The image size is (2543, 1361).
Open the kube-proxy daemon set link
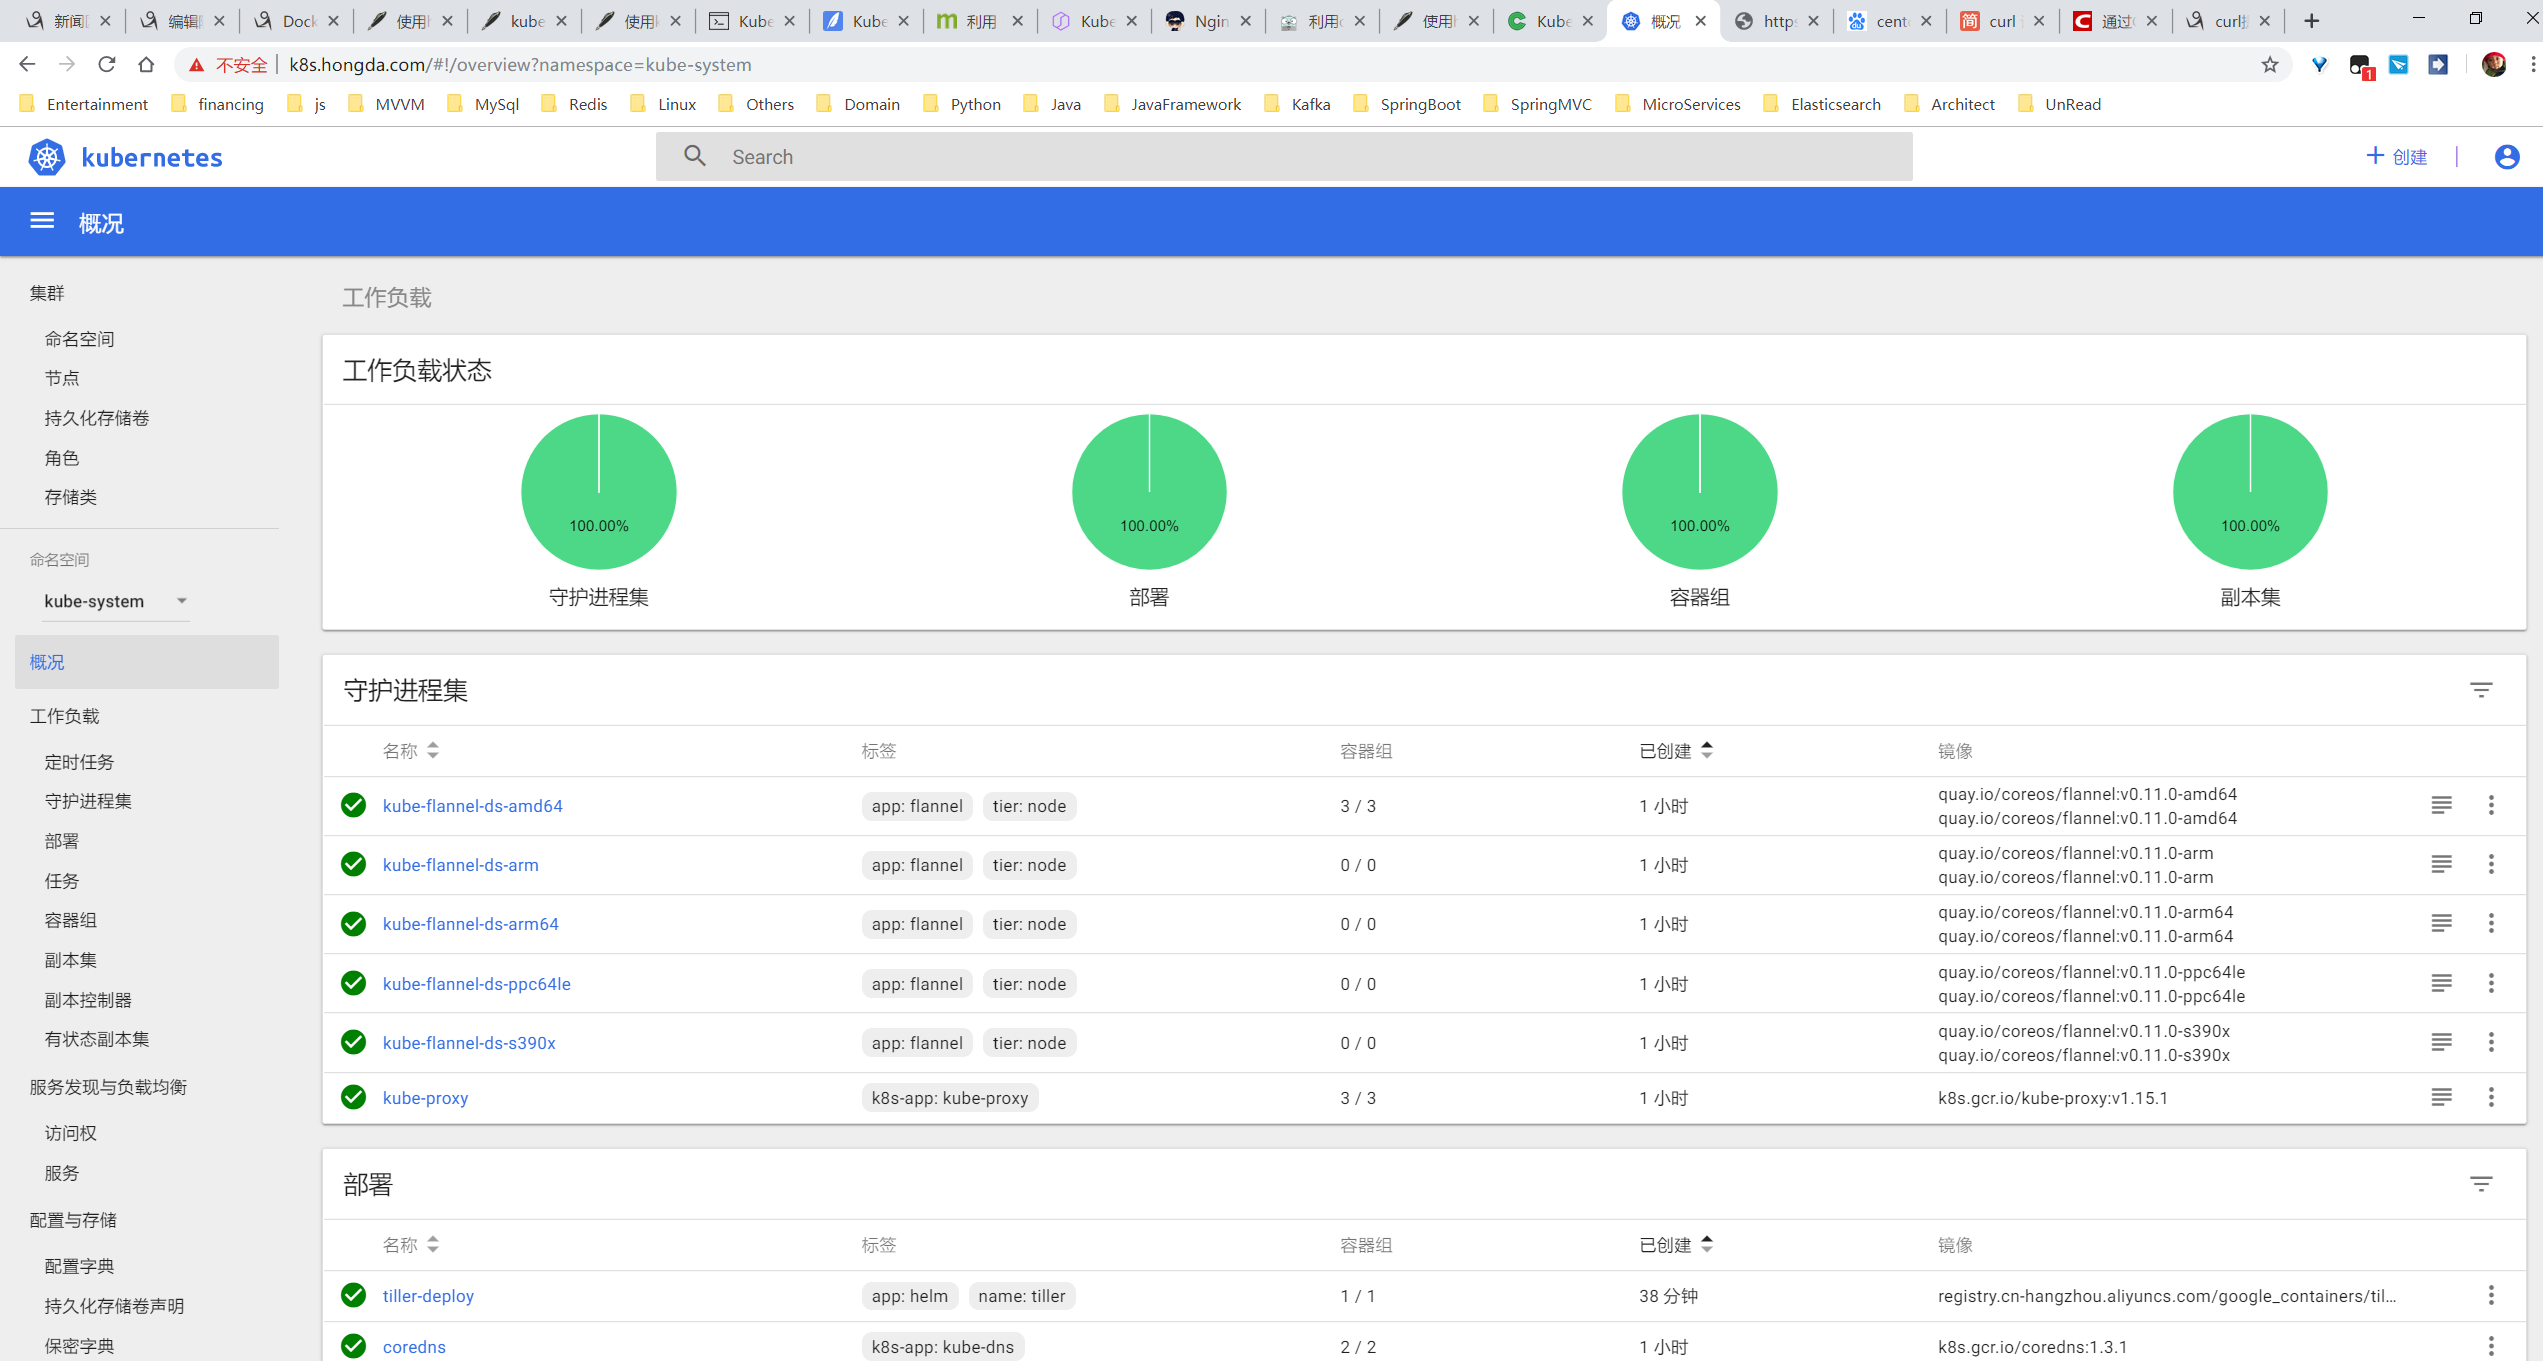click(425, 1097)
